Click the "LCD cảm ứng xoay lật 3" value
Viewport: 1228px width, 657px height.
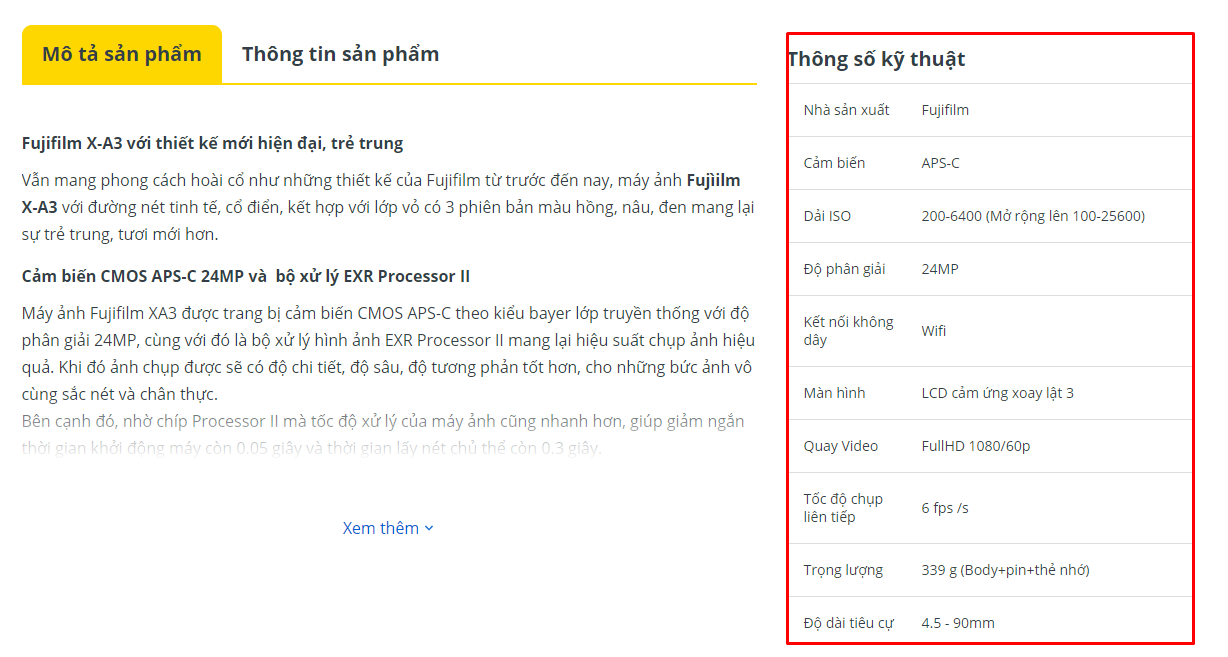point(998,393)
